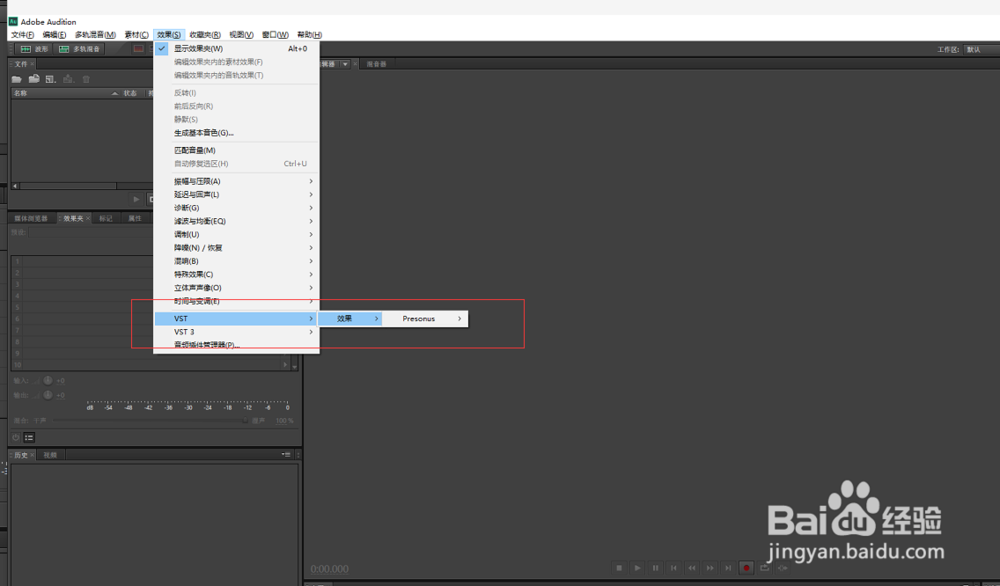Image resolution: width=1000 pixels, height=586 pixels.
Task: Move playhead to previous marker button
Action: point(673,568)
